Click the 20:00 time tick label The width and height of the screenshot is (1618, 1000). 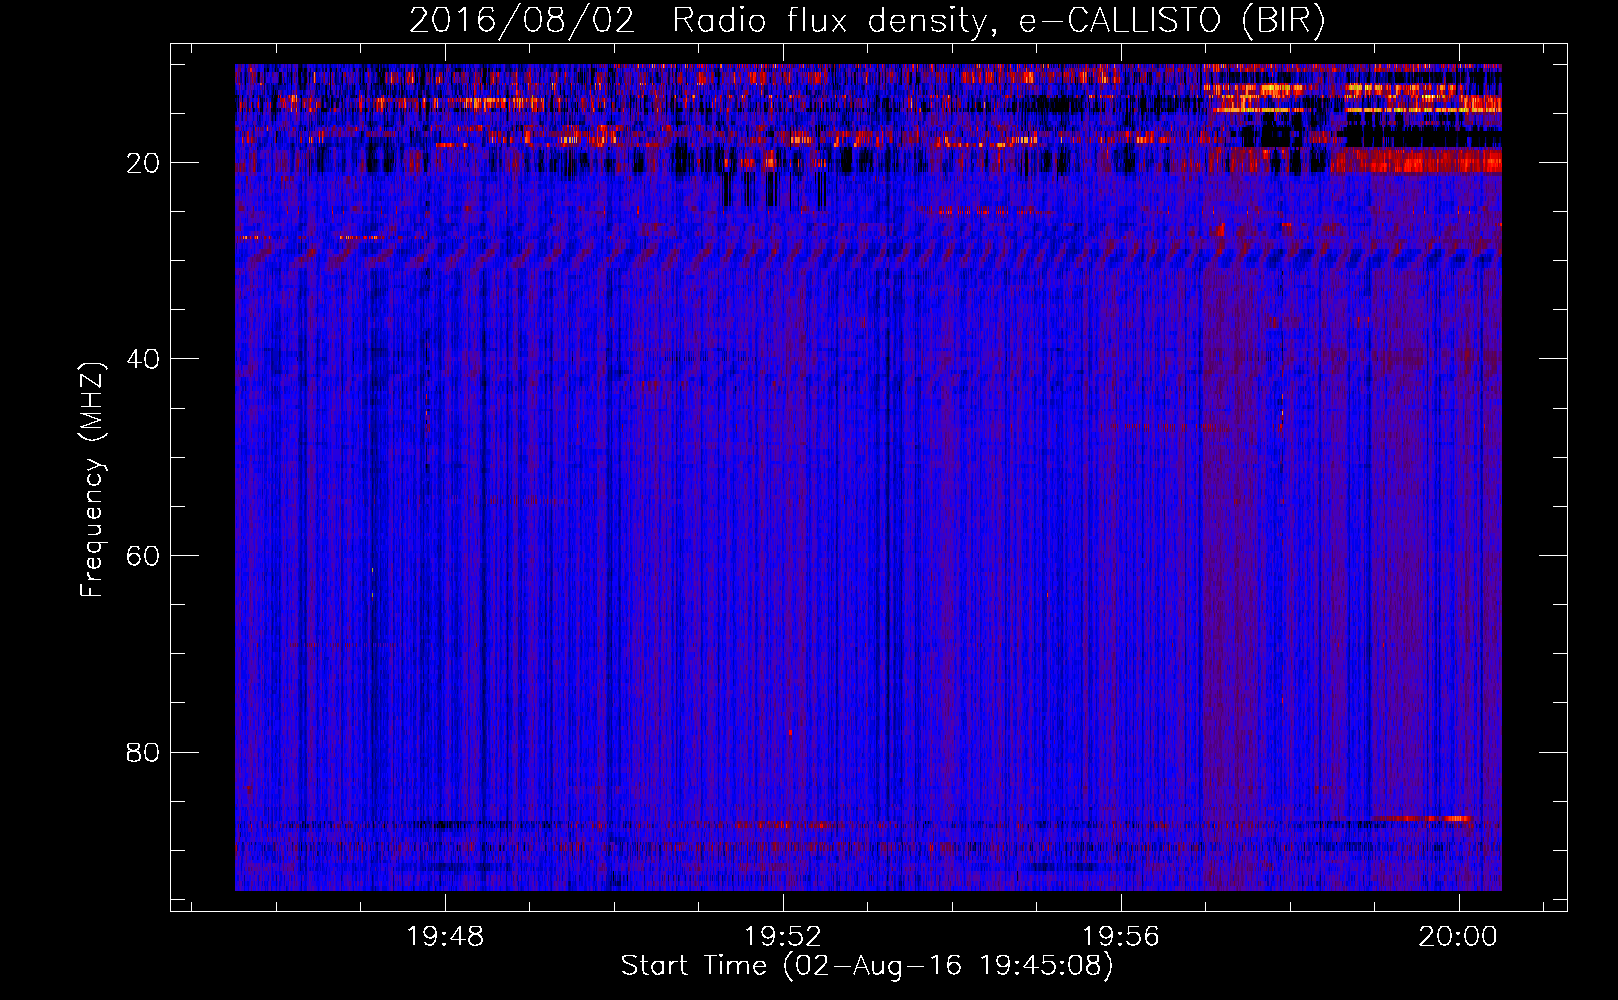coord(1459,937)
